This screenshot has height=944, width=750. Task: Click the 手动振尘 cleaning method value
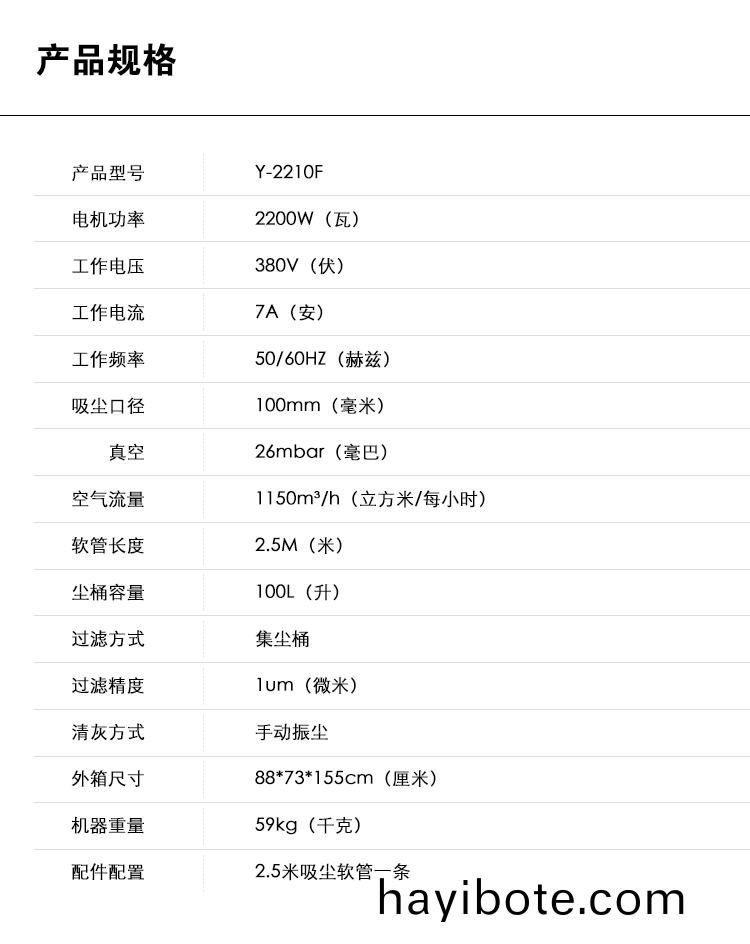click(x=291, y=732)
